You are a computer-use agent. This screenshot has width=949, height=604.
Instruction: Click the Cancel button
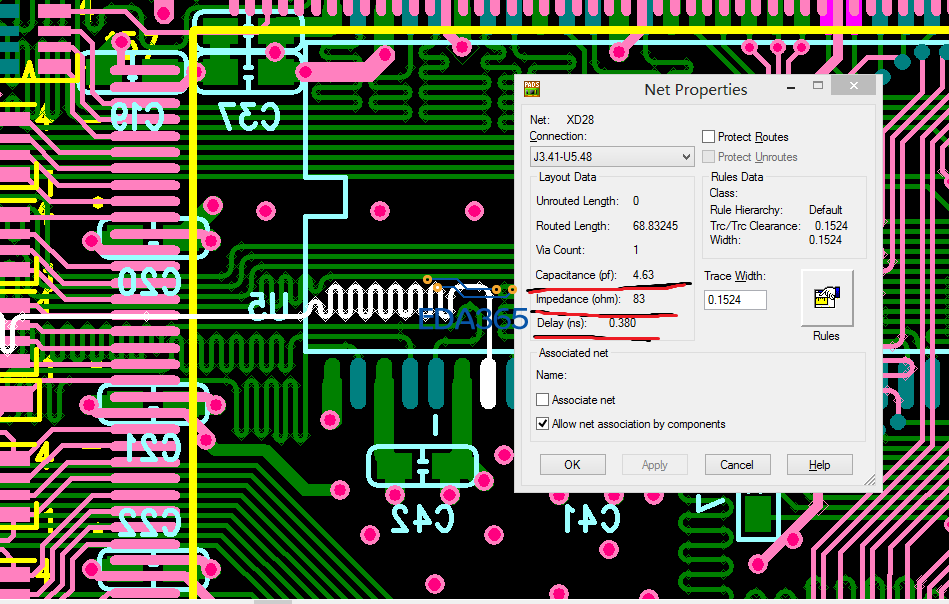737,465
